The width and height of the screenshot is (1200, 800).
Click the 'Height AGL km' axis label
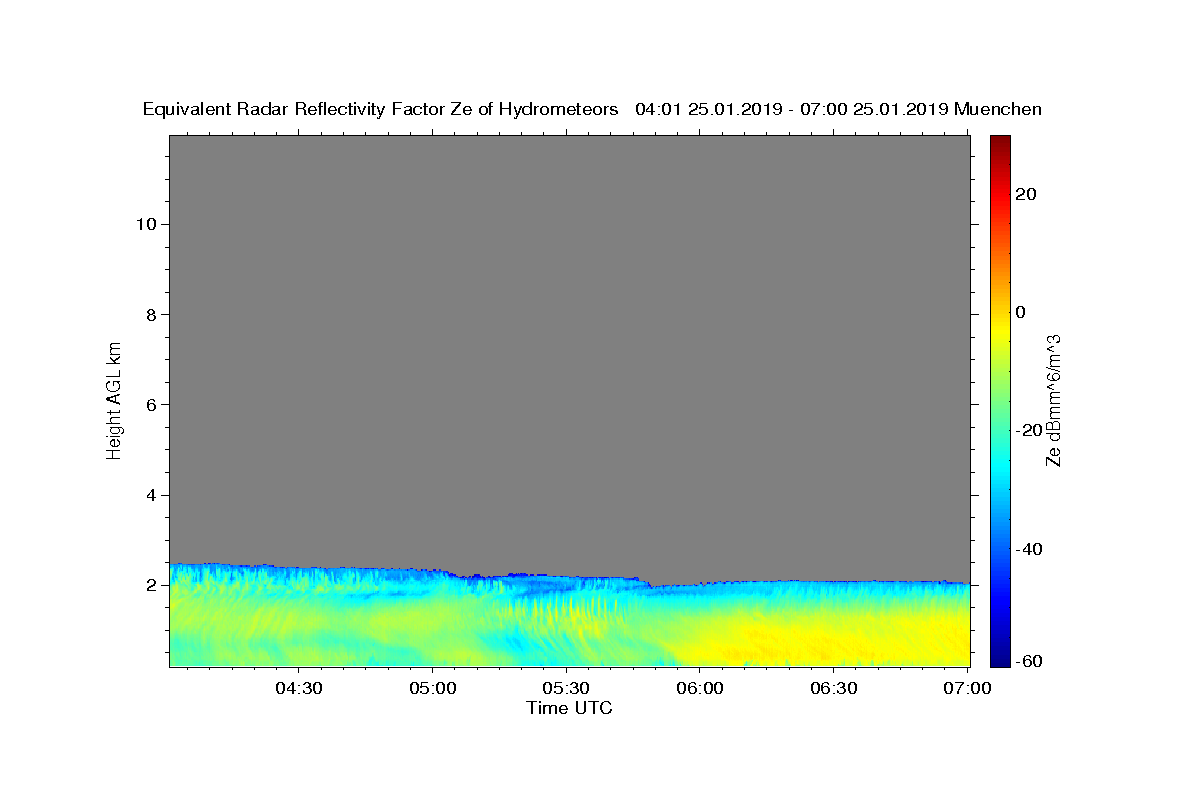(x=114, y=400)
